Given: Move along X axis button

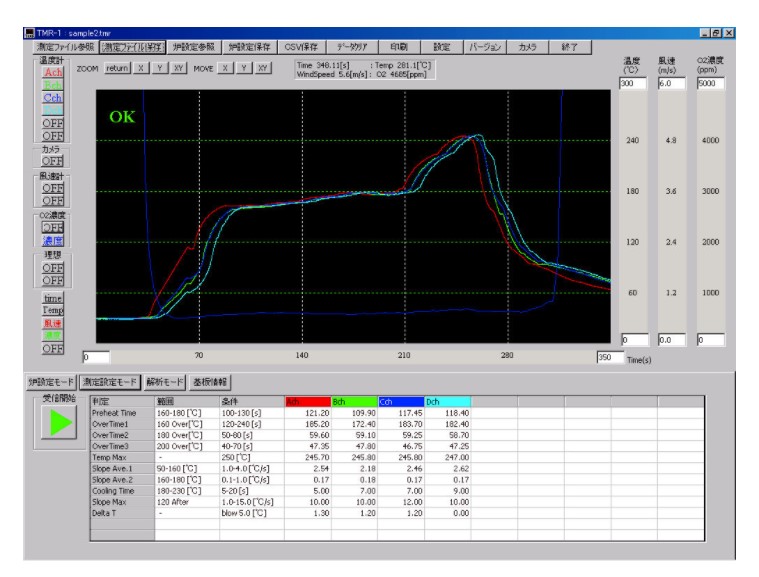Looking at the screenshot, I should point(225,68).
